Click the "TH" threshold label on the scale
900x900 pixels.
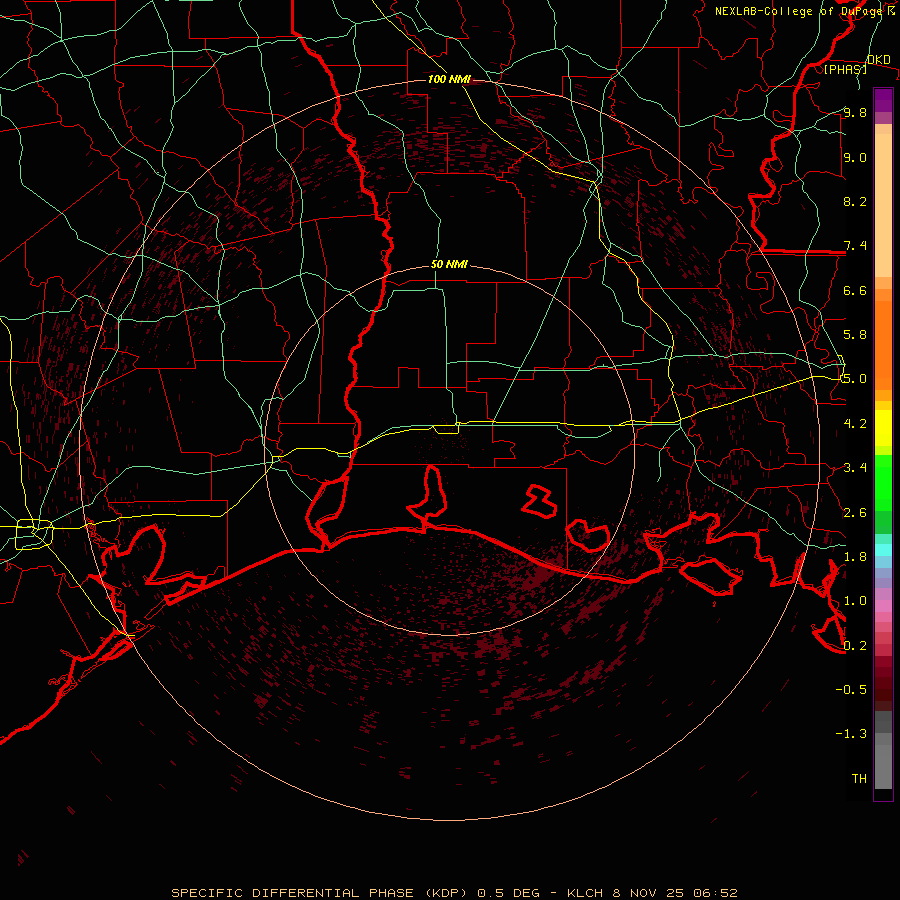coord(859,779)
